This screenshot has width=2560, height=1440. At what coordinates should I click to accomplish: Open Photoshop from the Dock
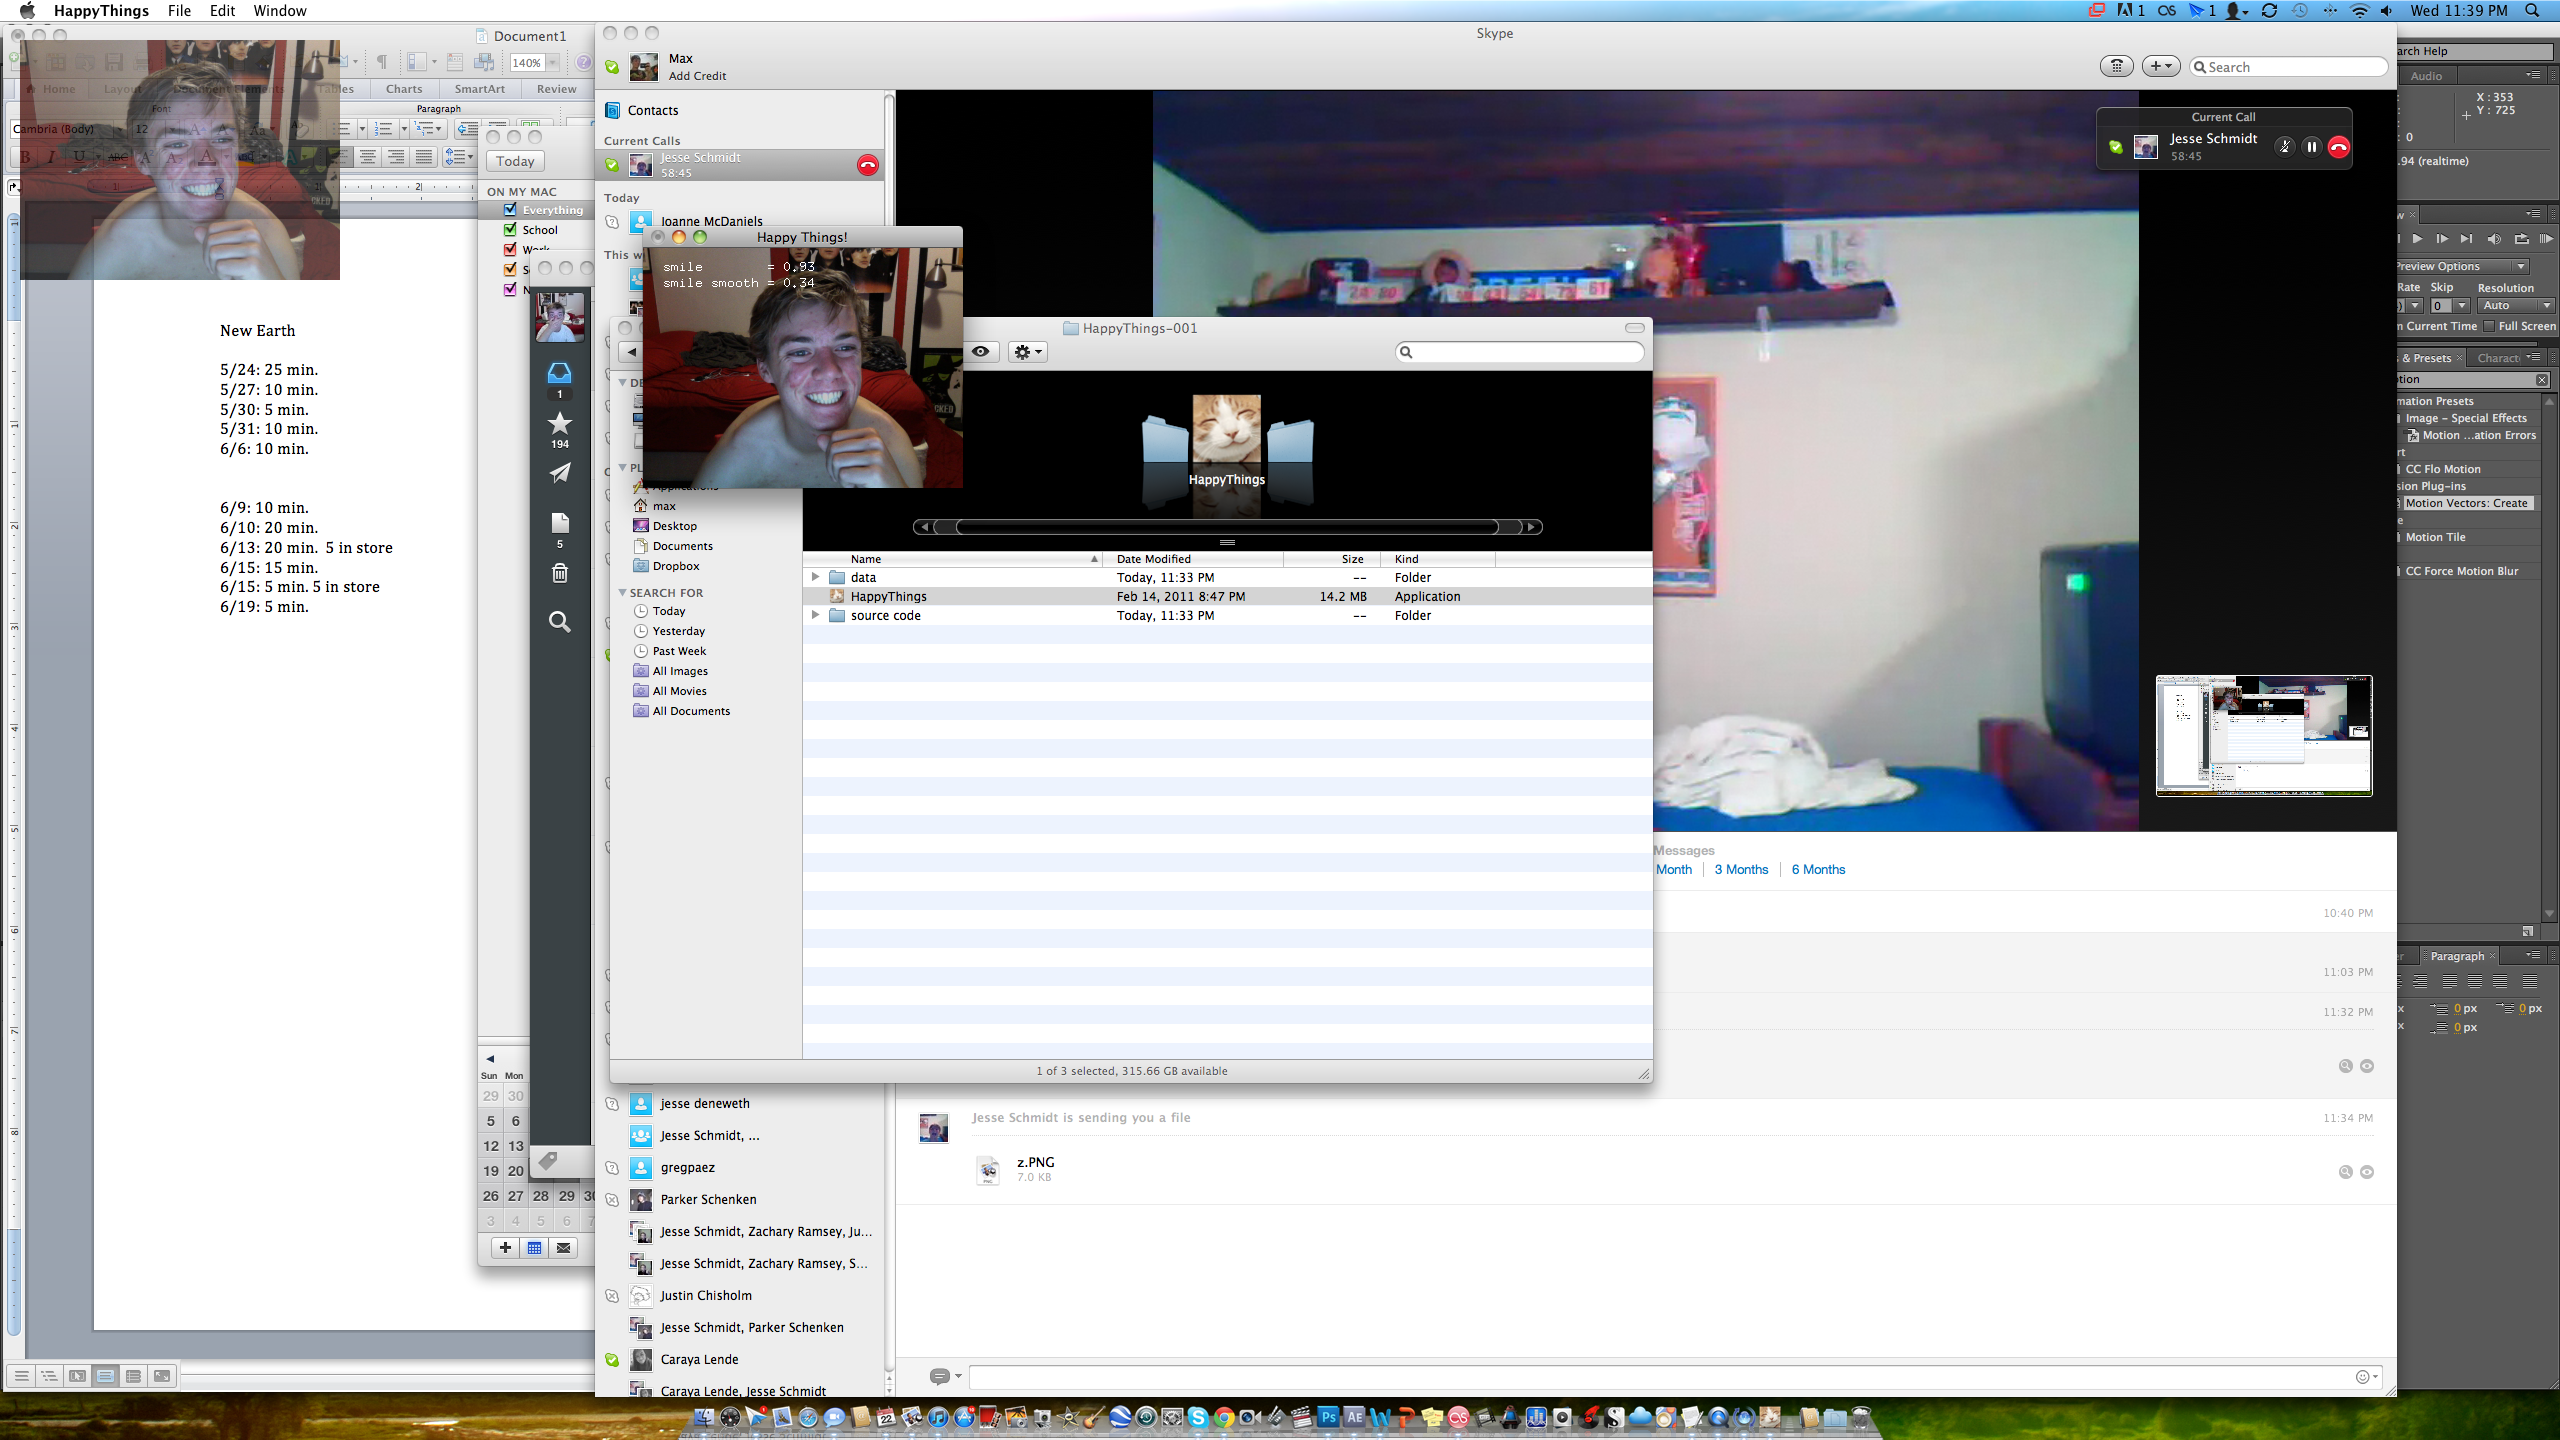(1328, 1417)
